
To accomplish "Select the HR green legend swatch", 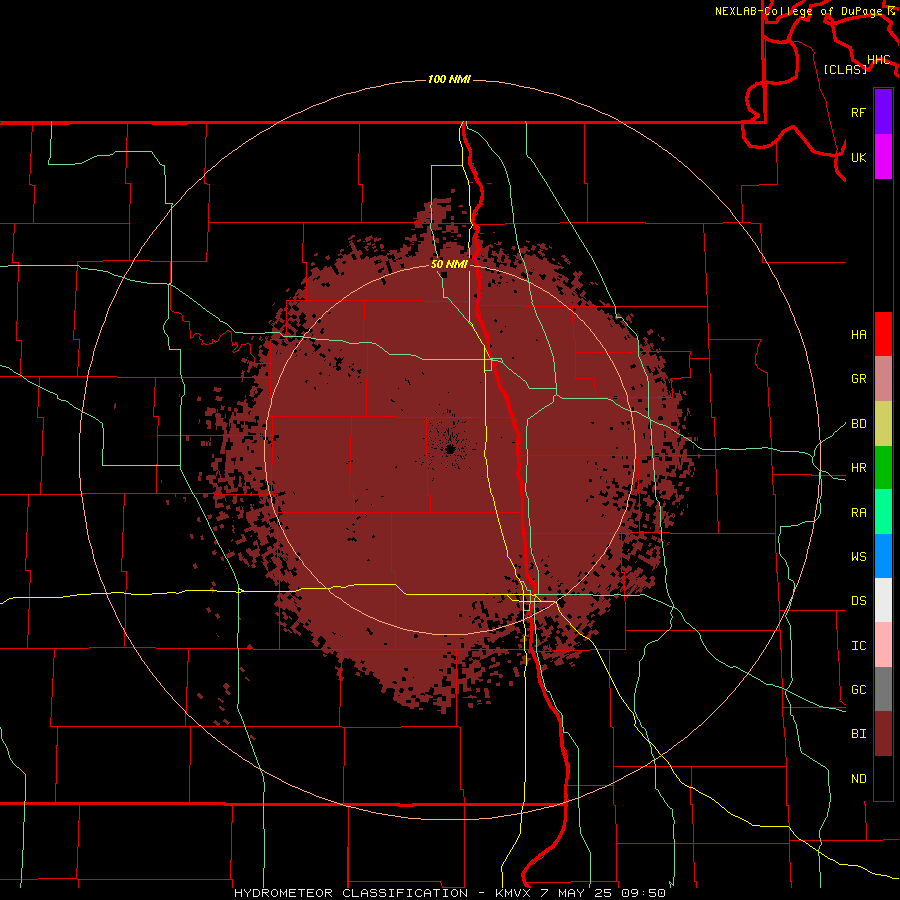I will (883, 467).
